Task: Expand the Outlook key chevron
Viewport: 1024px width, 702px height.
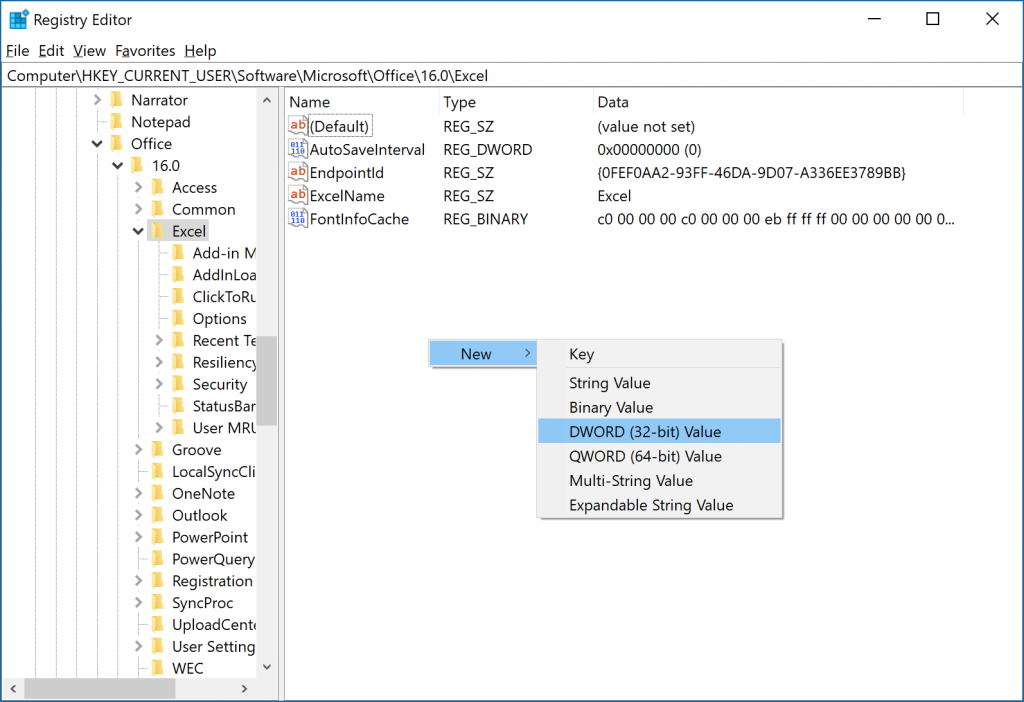Action: pyautogui.click(x=138, y=515)
